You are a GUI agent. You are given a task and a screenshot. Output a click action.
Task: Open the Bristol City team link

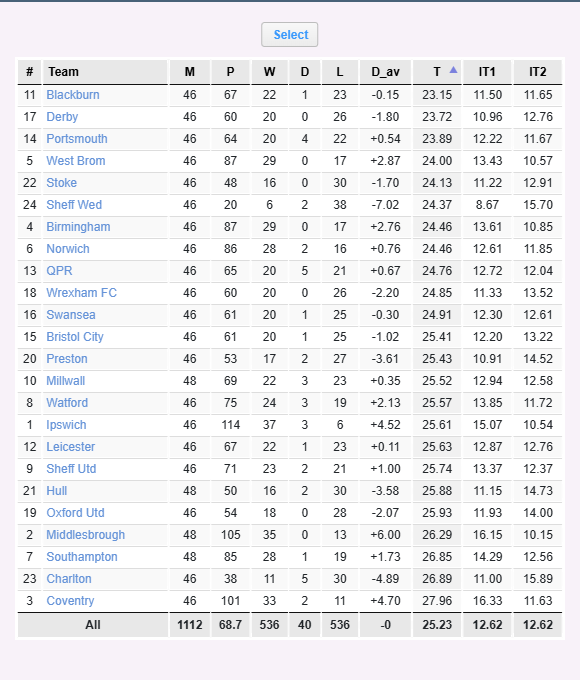(x=75, y=337)
